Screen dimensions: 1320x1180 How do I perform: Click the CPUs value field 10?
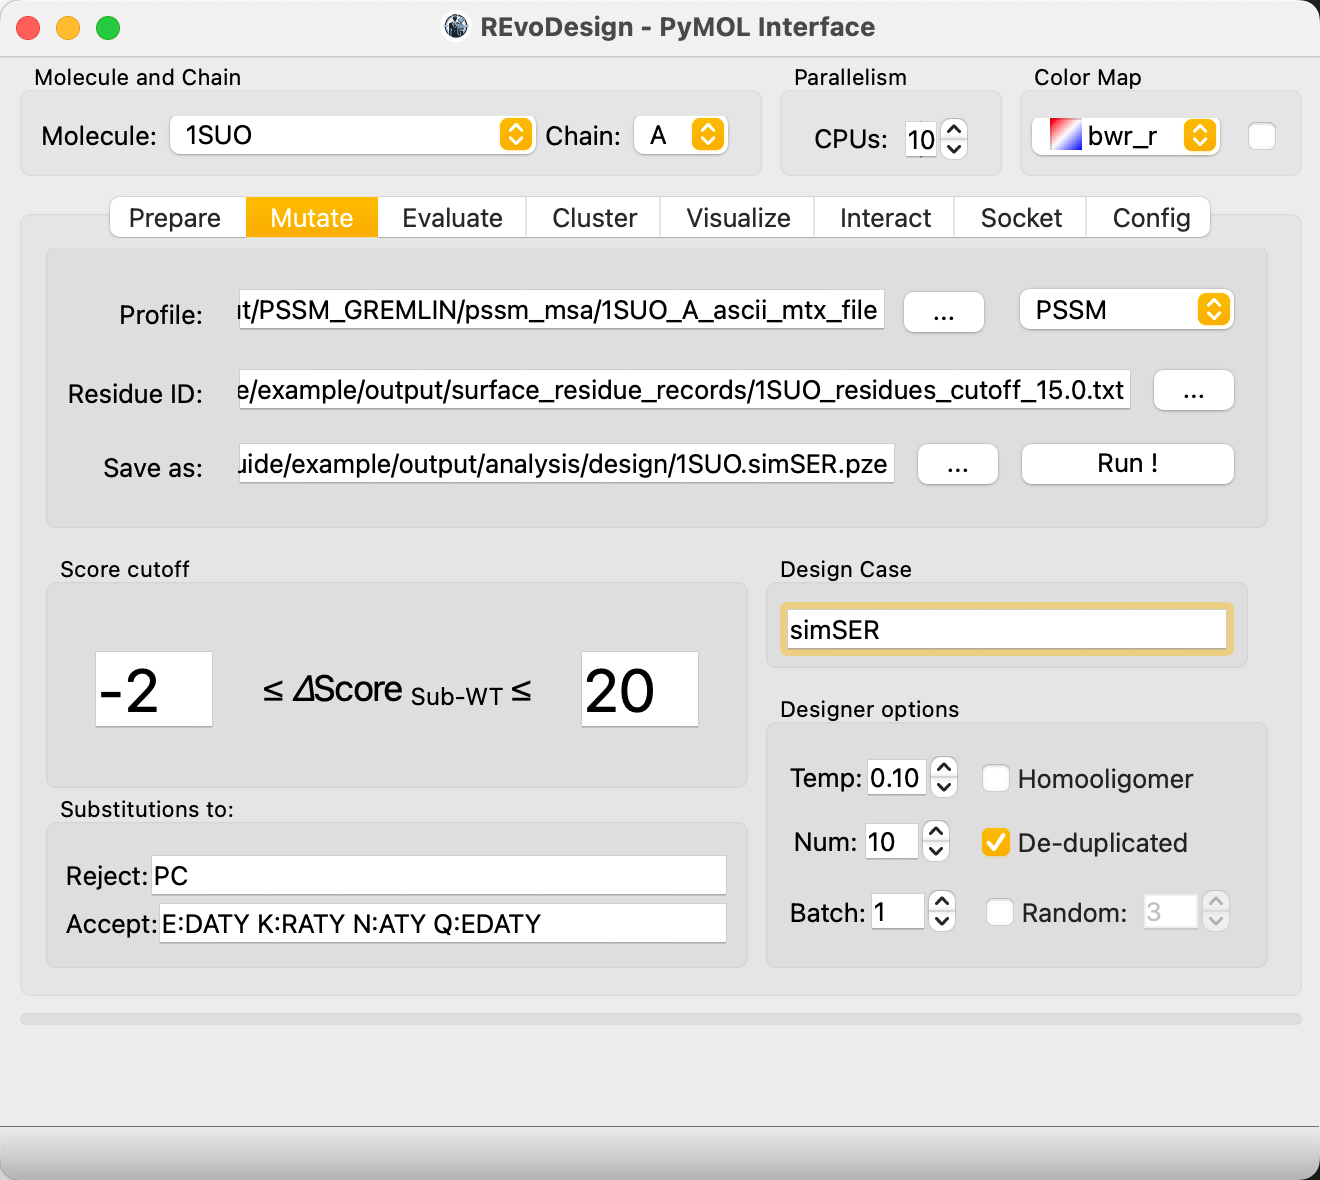coord(921,139)
